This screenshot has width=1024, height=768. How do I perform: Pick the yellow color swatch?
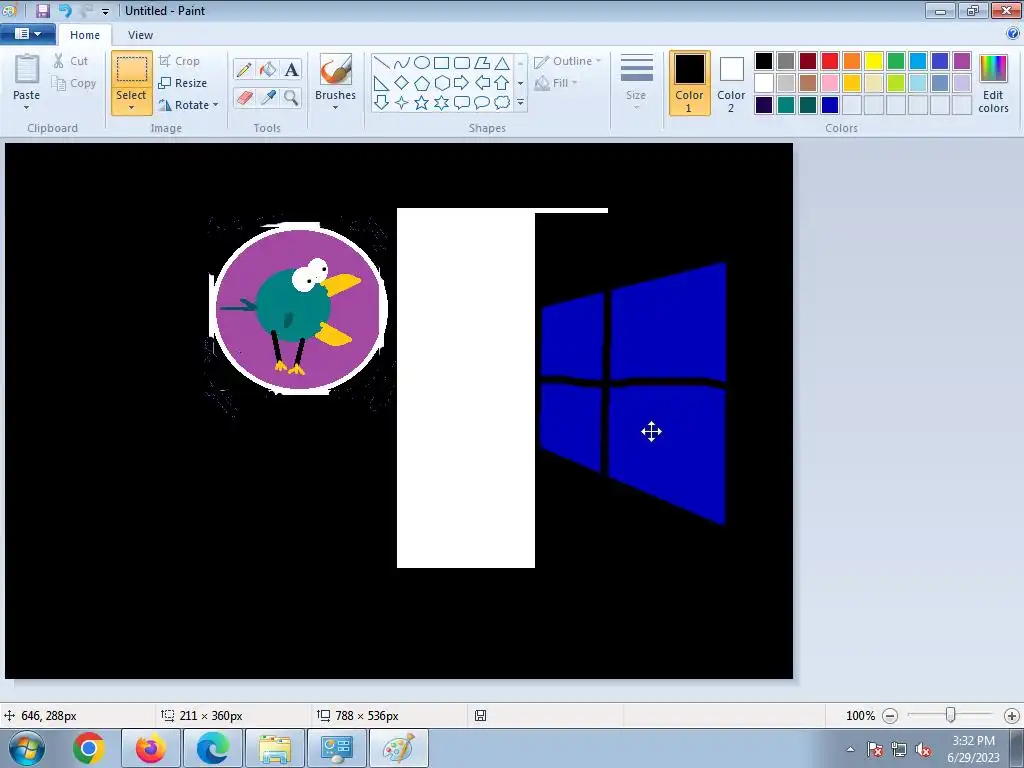(x=874, y=61)
